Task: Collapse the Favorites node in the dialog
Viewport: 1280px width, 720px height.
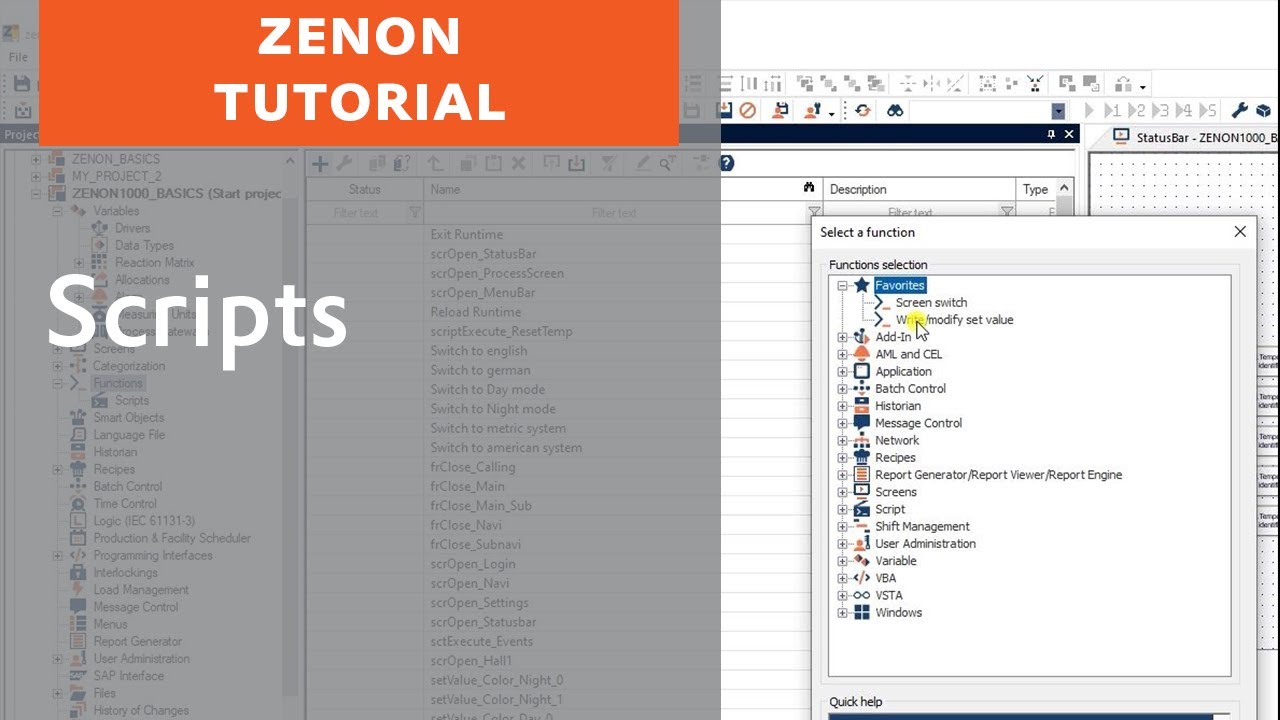Action: 842,286
